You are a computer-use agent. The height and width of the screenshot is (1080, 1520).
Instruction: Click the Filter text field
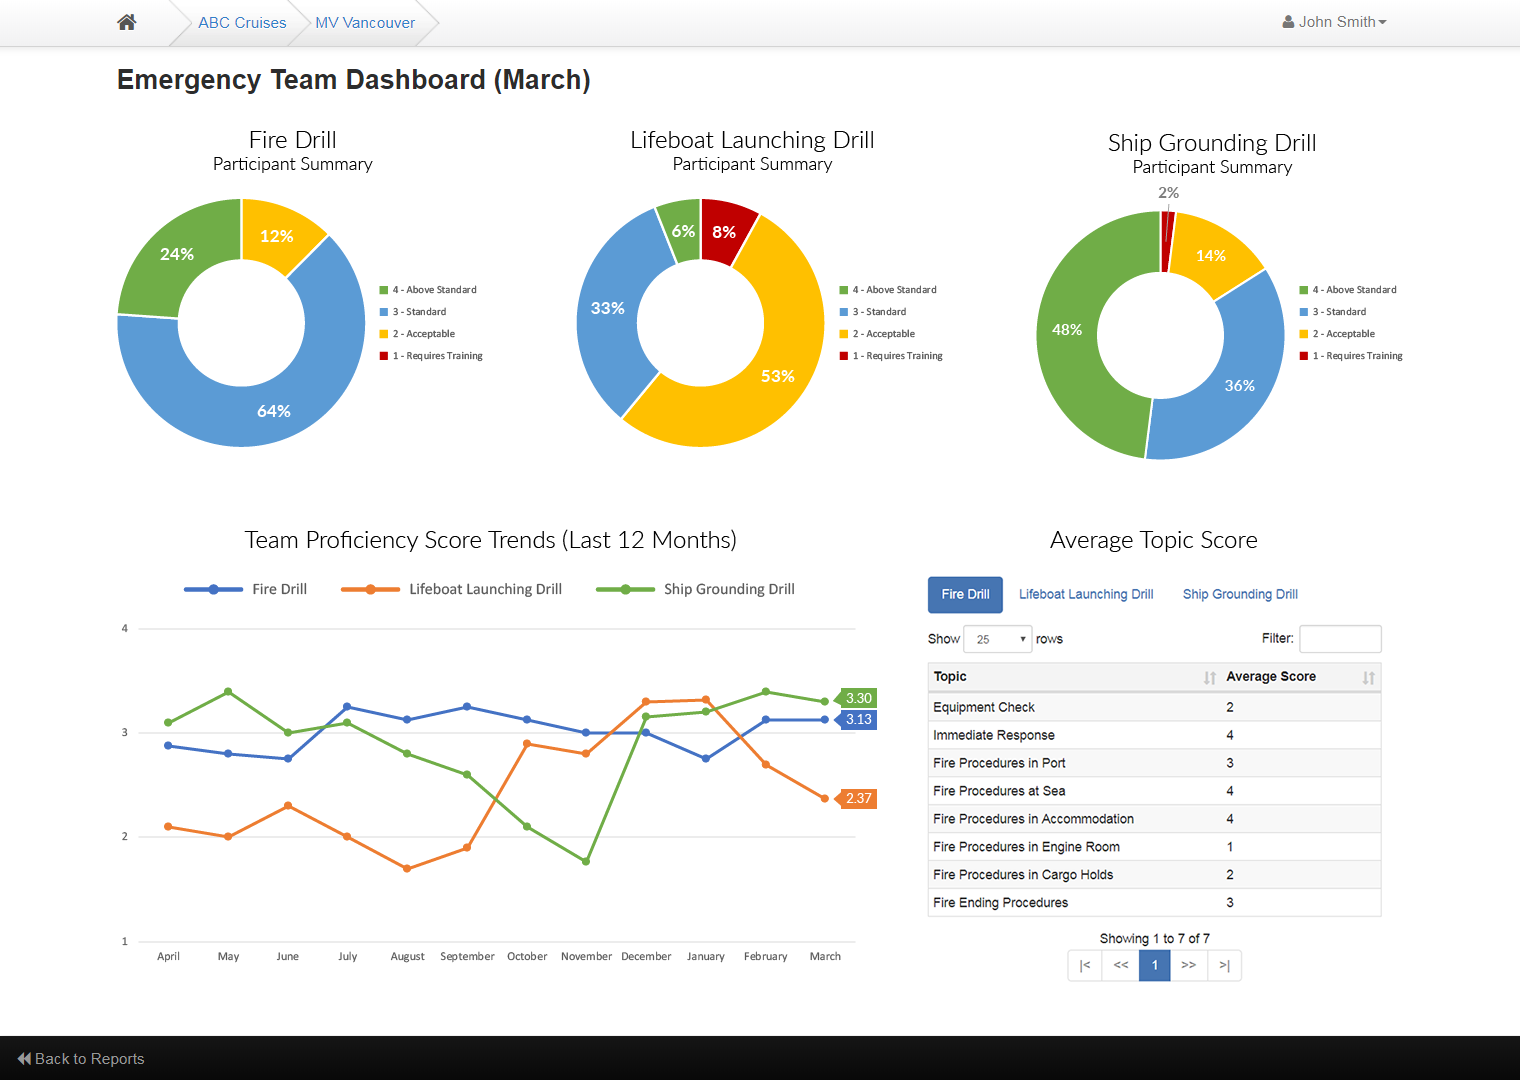tap(1340, 639)
